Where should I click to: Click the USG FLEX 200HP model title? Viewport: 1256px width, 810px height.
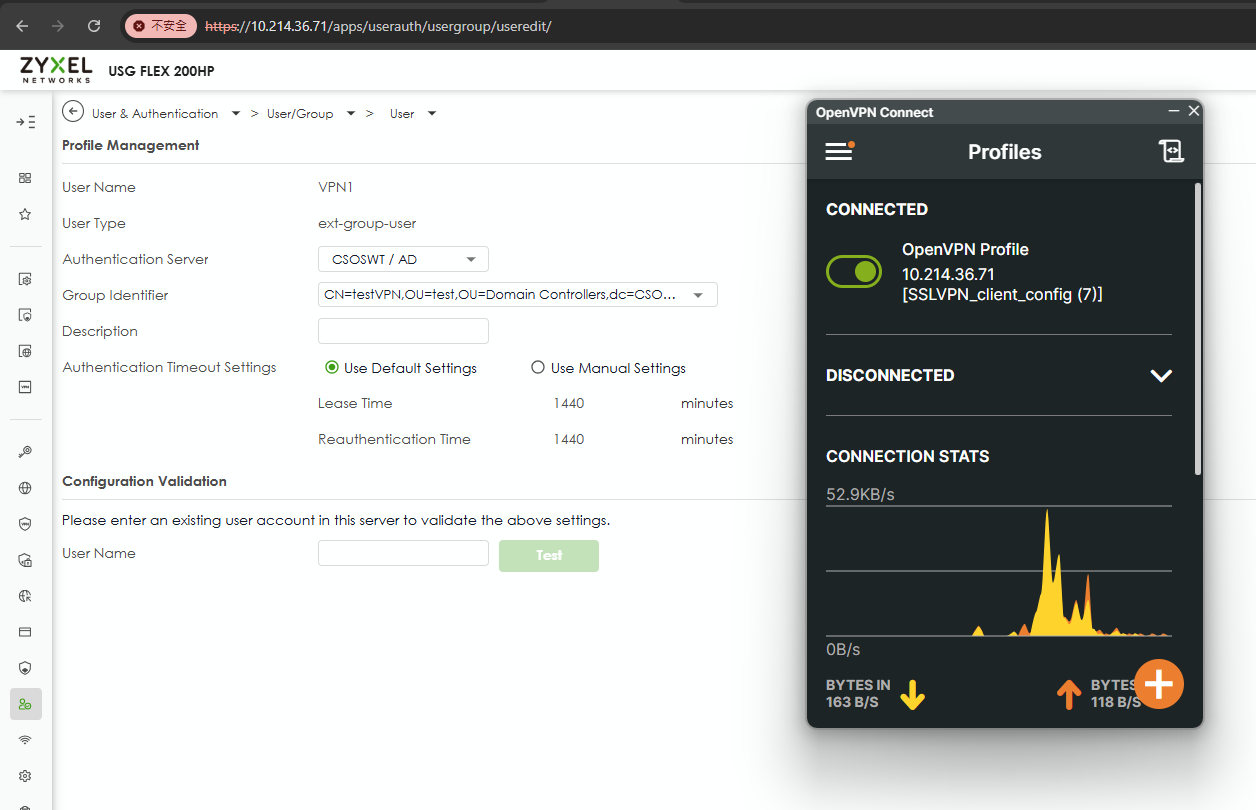click(161, 71)
